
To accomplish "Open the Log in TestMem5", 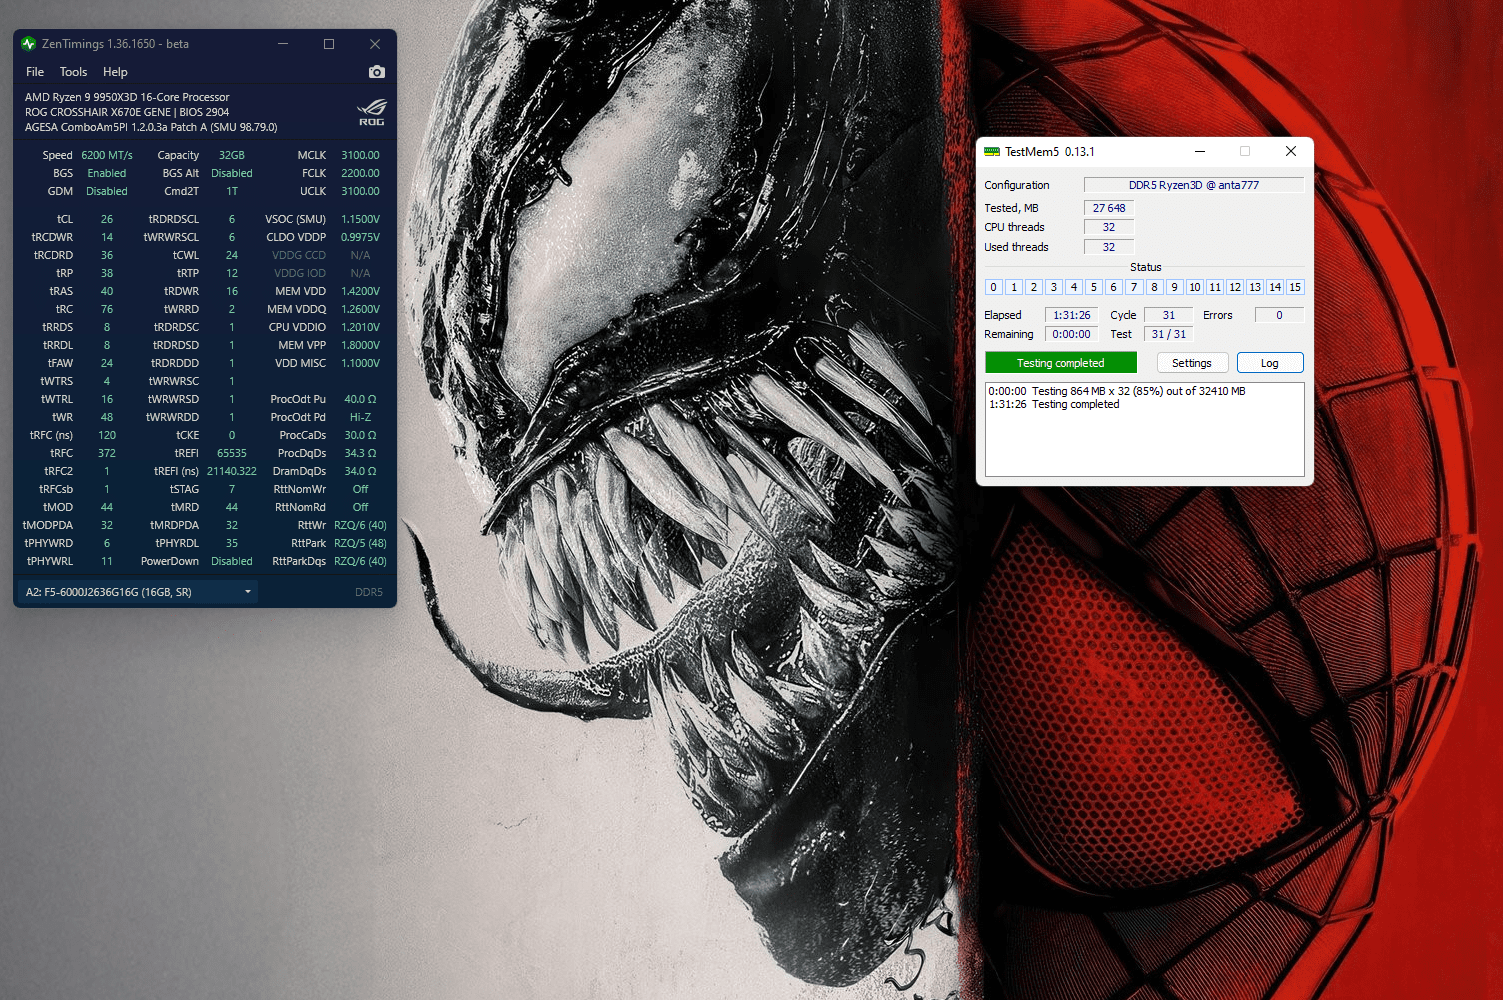I will tap(1270, 363).
